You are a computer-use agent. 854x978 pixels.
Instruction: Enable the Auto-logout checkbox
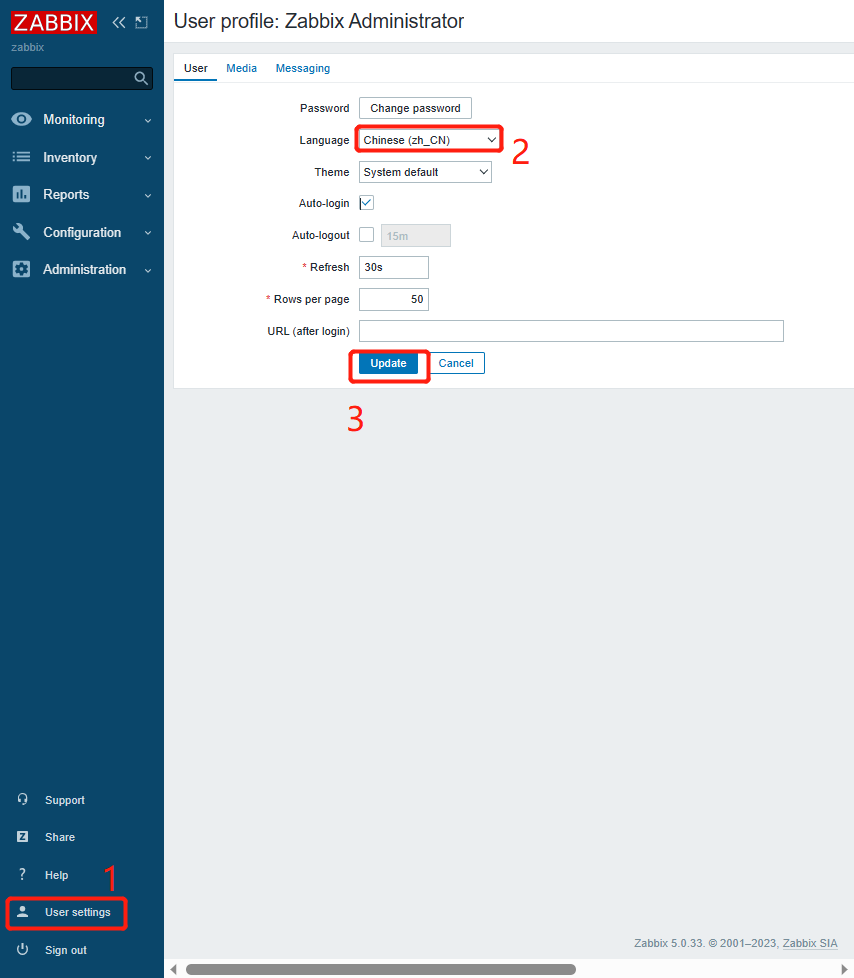click(366, 235)
